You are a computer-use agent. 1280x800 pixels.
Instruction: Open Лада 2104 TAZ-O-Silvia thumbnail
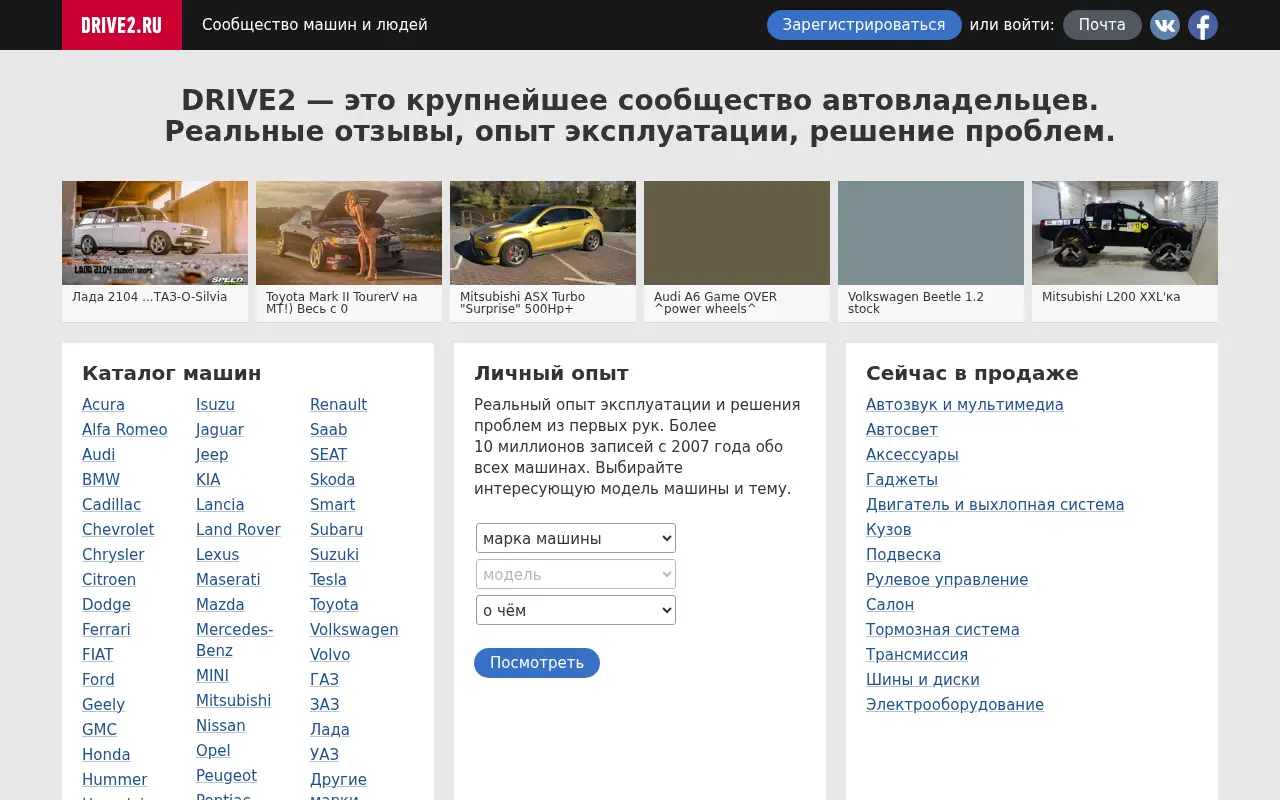155,233
